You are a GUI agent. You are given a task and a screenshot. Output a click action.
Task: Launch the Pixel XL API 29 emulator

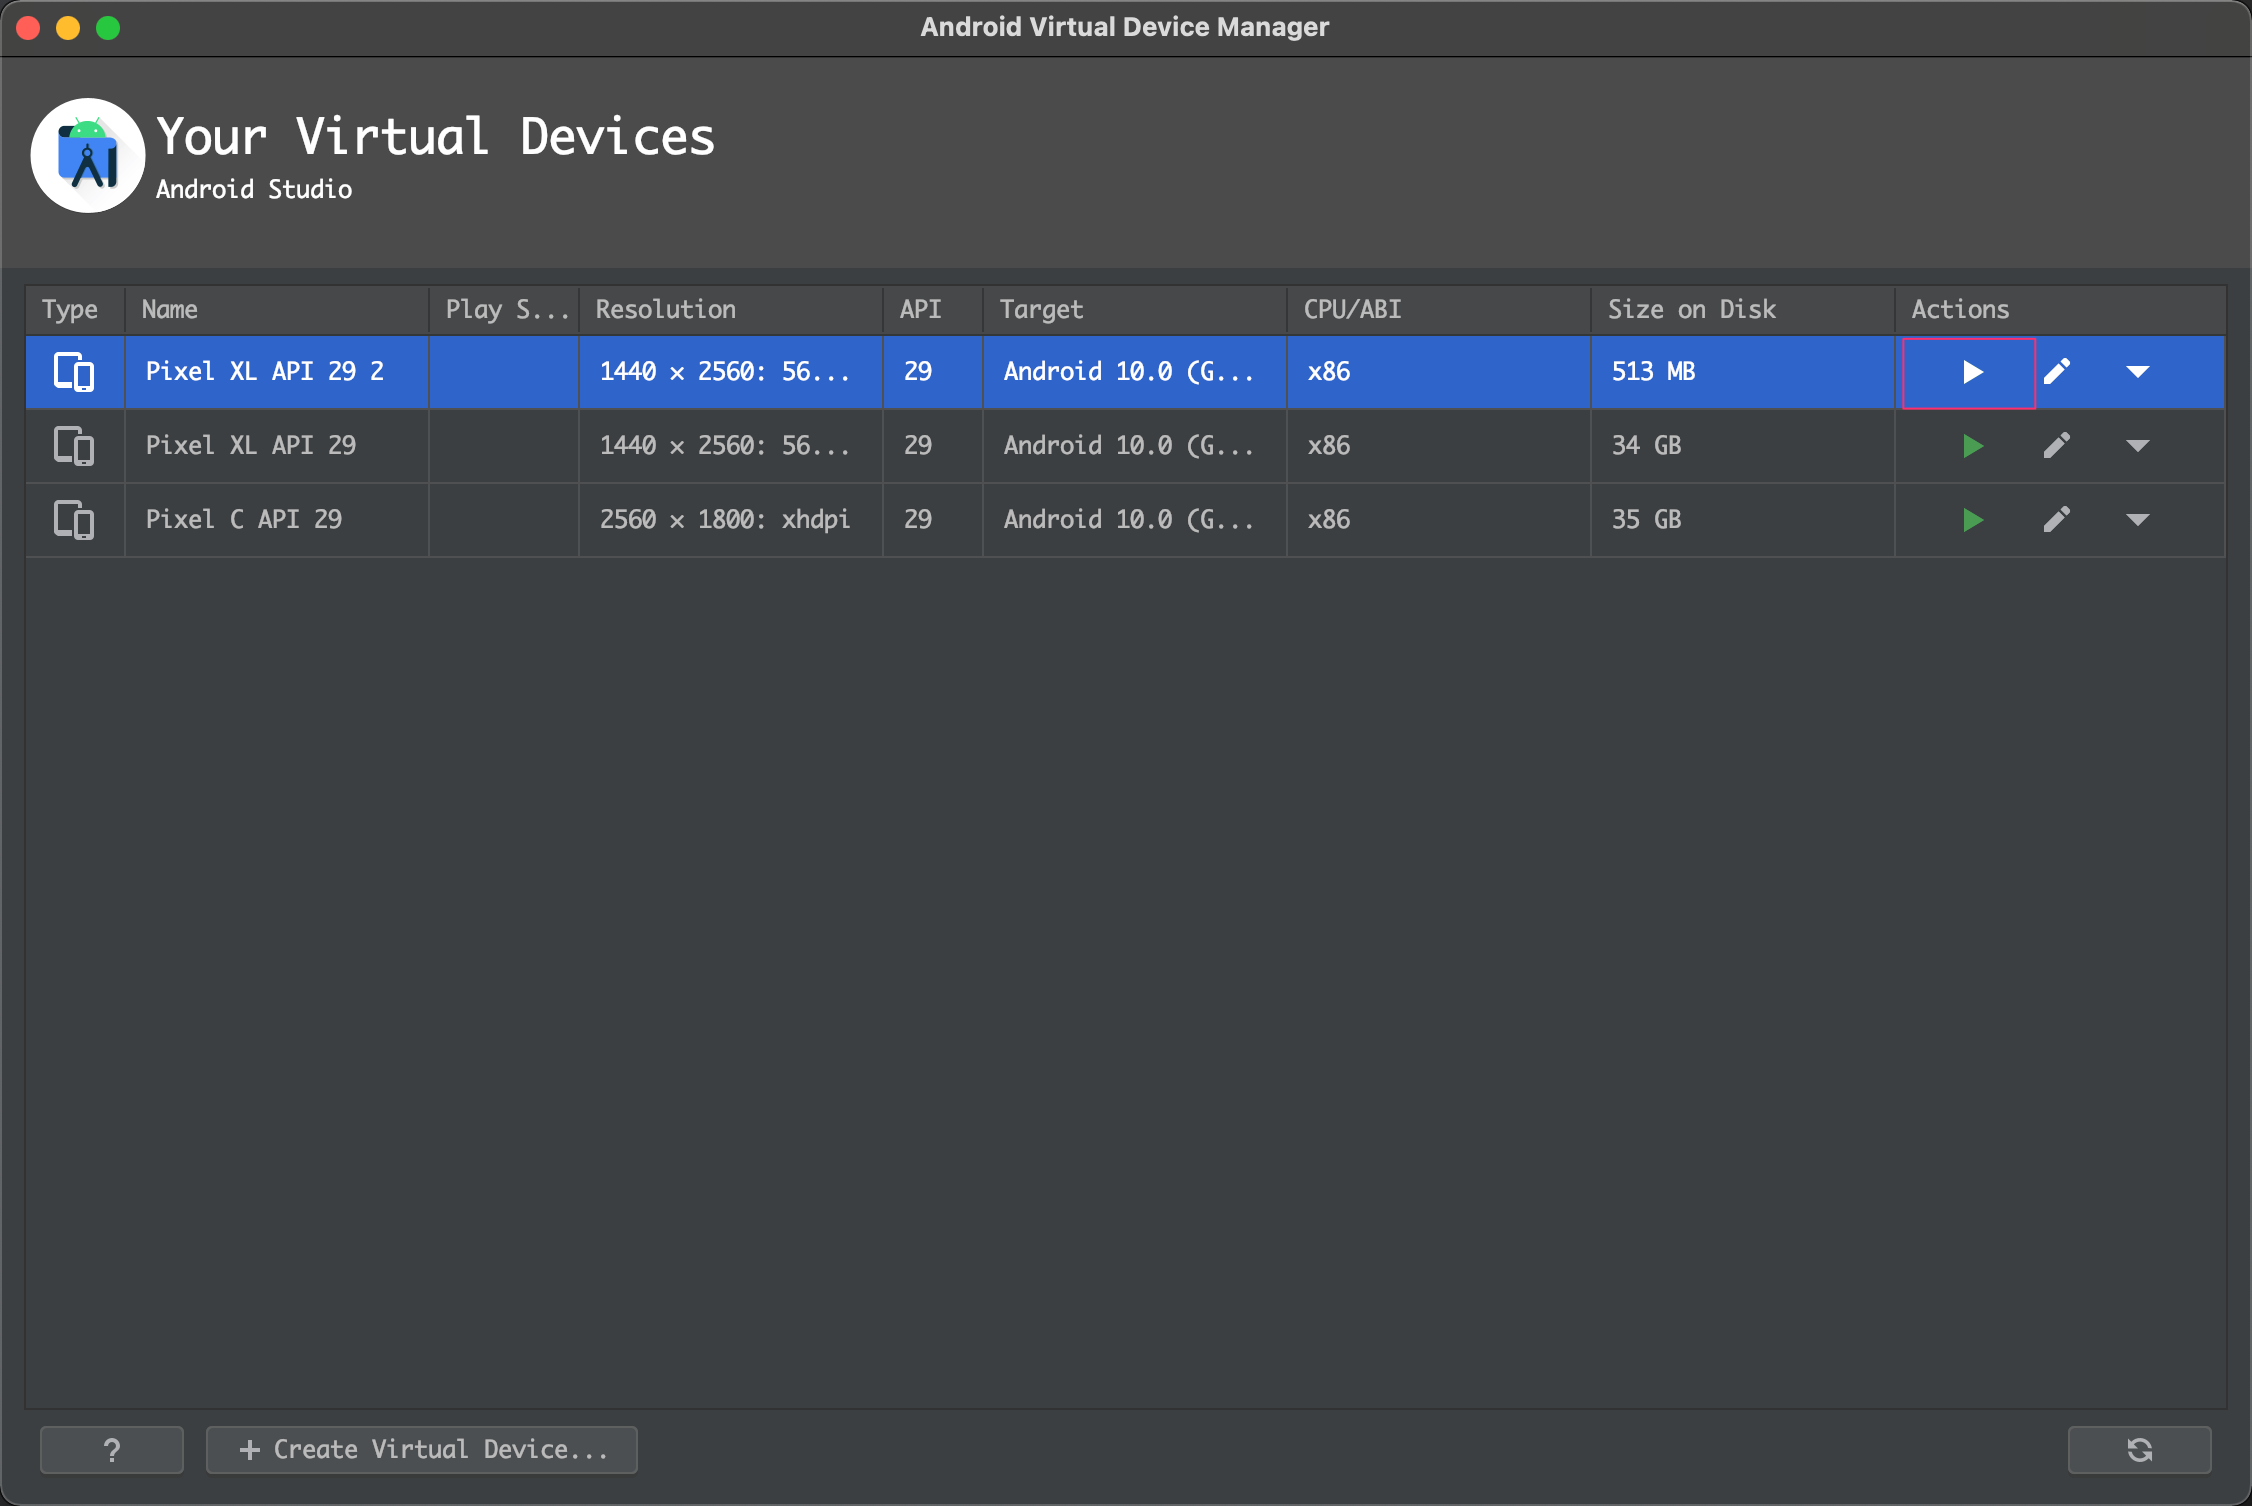click(x=1973, y=446)
